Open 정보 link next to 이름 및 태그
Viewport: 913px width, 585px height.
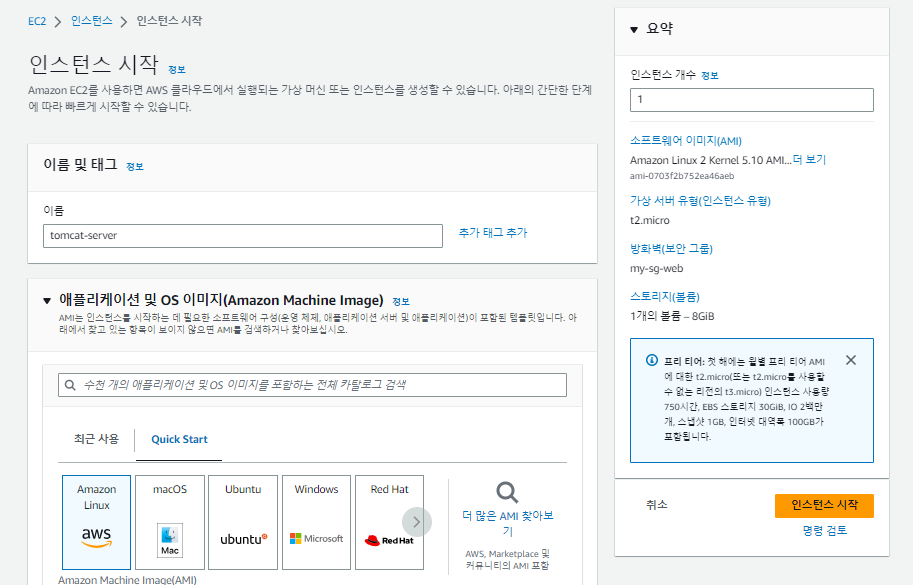pos(135,166)
